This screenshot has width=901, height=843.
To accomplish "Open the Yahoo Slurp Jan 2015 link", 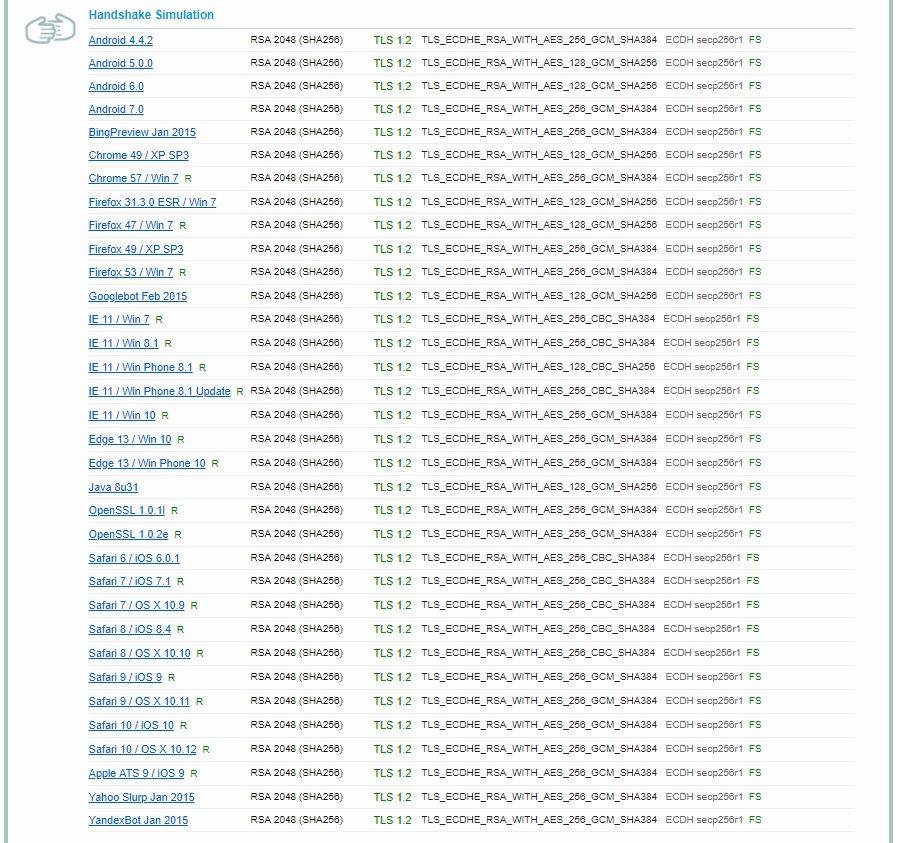I will point(141,798).
